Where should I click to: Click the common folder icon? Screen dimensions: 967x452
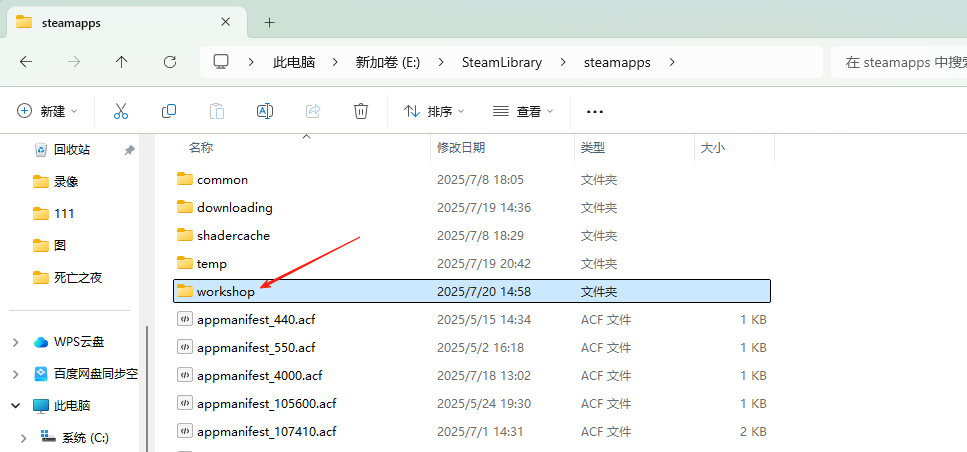pyautogui.click(x=185, y=179)
